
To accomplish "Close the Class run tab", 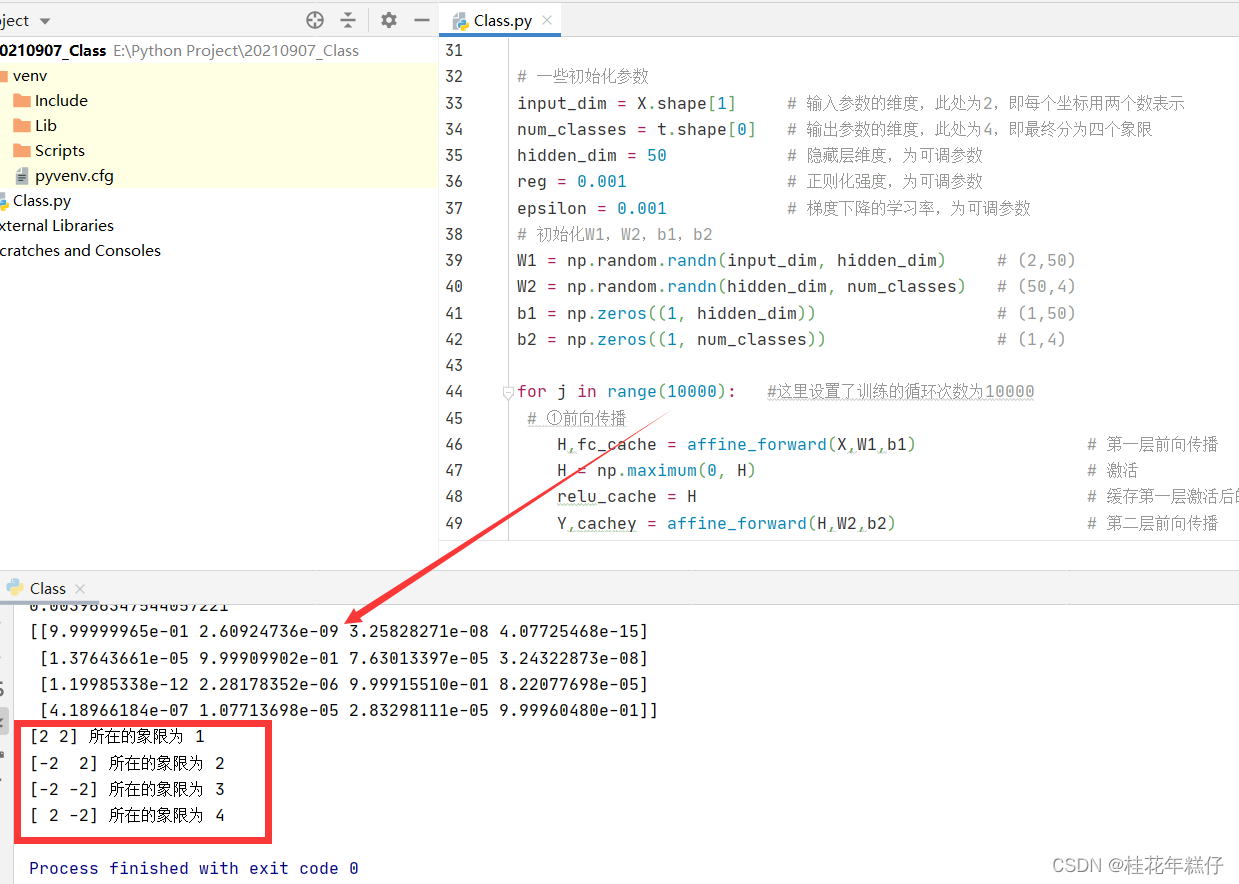I will (80, 589).
